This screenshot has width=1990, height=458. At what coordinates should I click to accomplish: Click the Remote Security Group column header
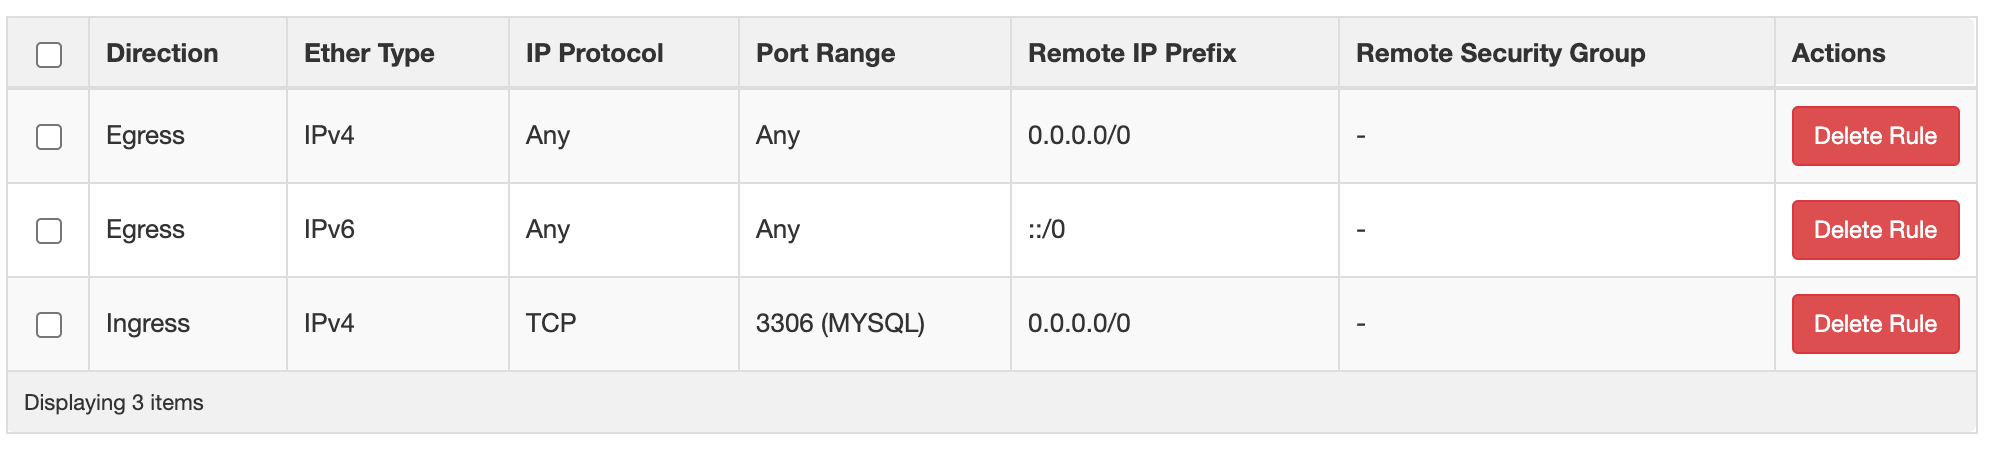[1500, 53]
